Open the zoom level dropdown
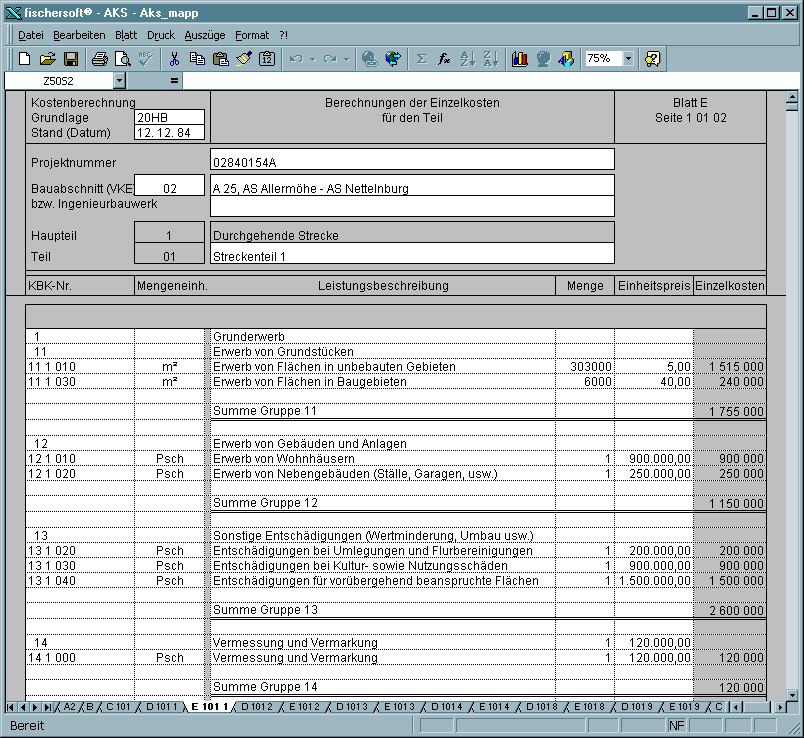 [x=626, y=59]
